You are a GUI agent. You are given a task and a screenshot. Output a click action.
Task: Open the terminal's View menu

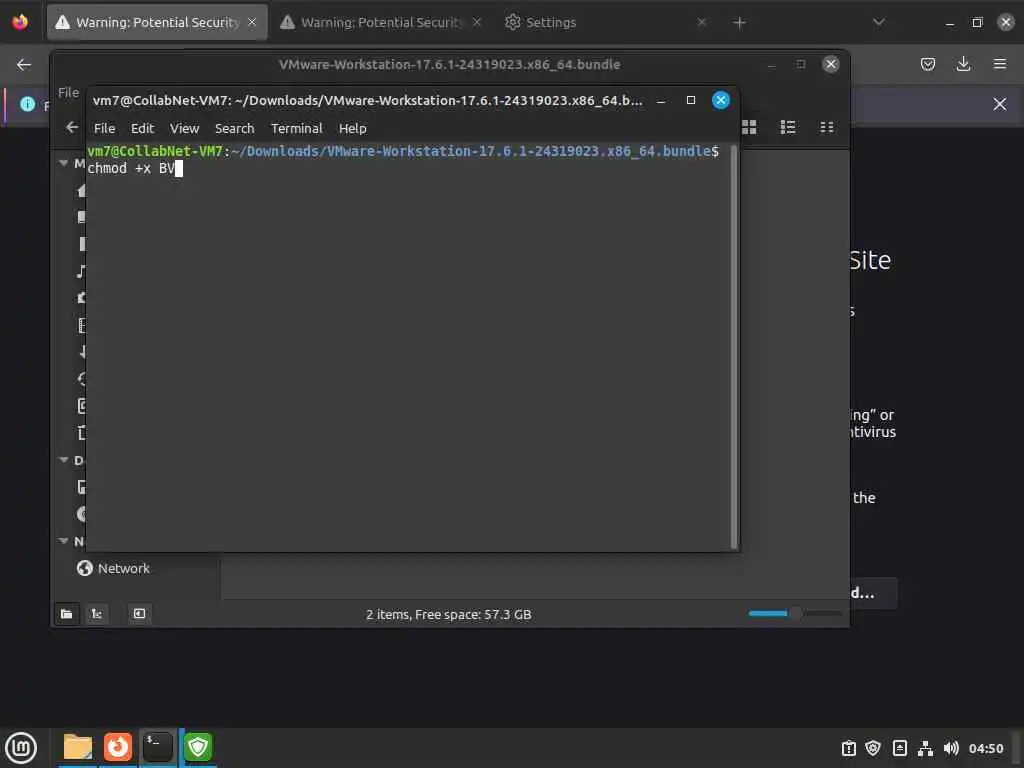click(x=184, y=129)
